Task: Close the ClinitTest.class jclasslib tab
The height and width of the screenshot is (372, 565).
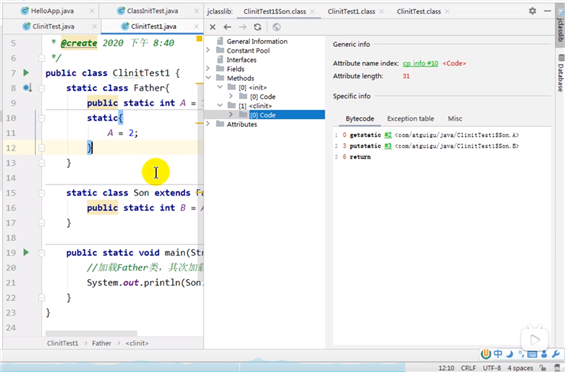Action: (447, 12)
